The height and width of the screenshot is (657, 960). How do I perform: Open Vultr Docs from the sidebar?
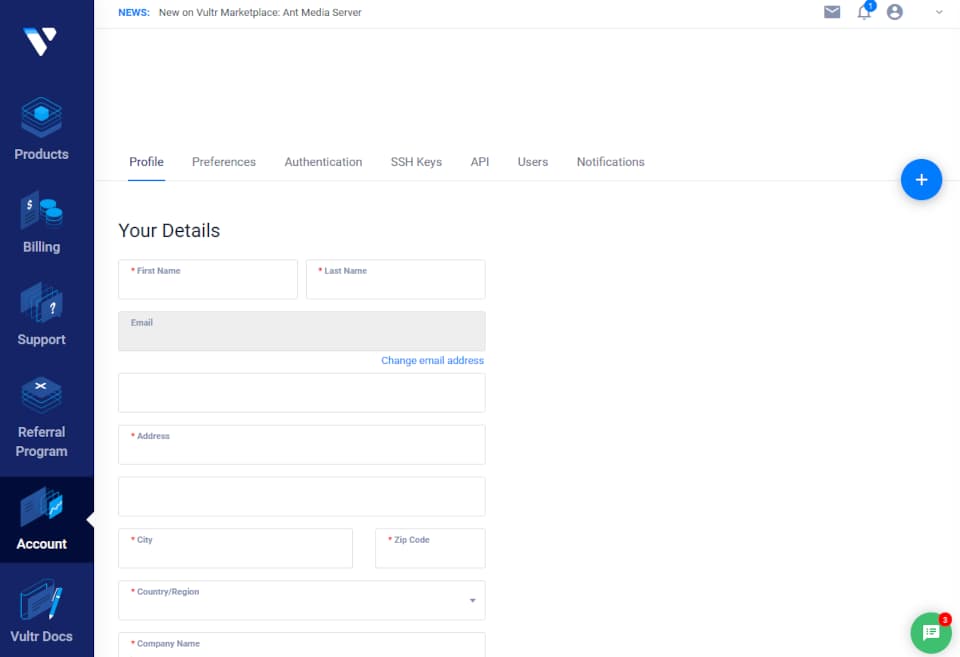(41, 611)
